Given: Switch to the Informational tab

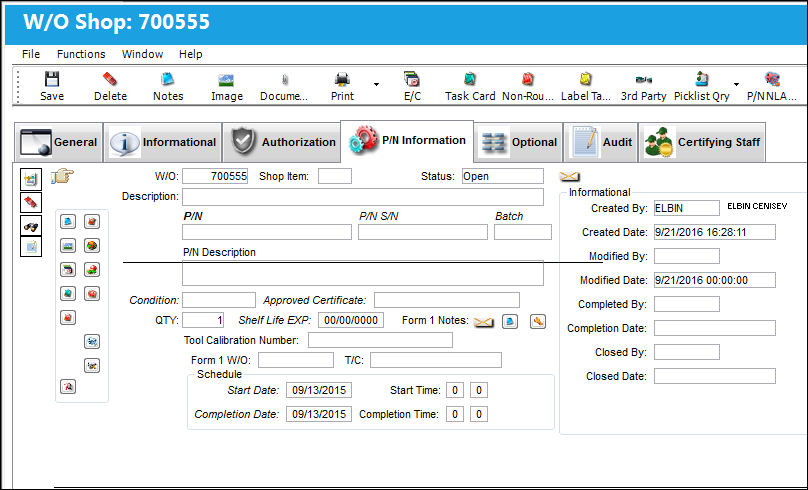Looking at the screenshot, I should click(x=163, y=142).
